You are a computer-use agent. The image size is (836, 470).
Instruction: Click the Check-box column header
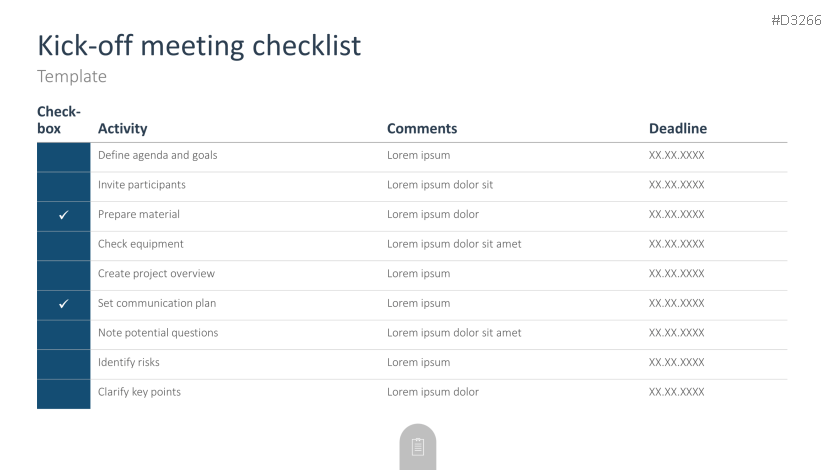point(58,120)
